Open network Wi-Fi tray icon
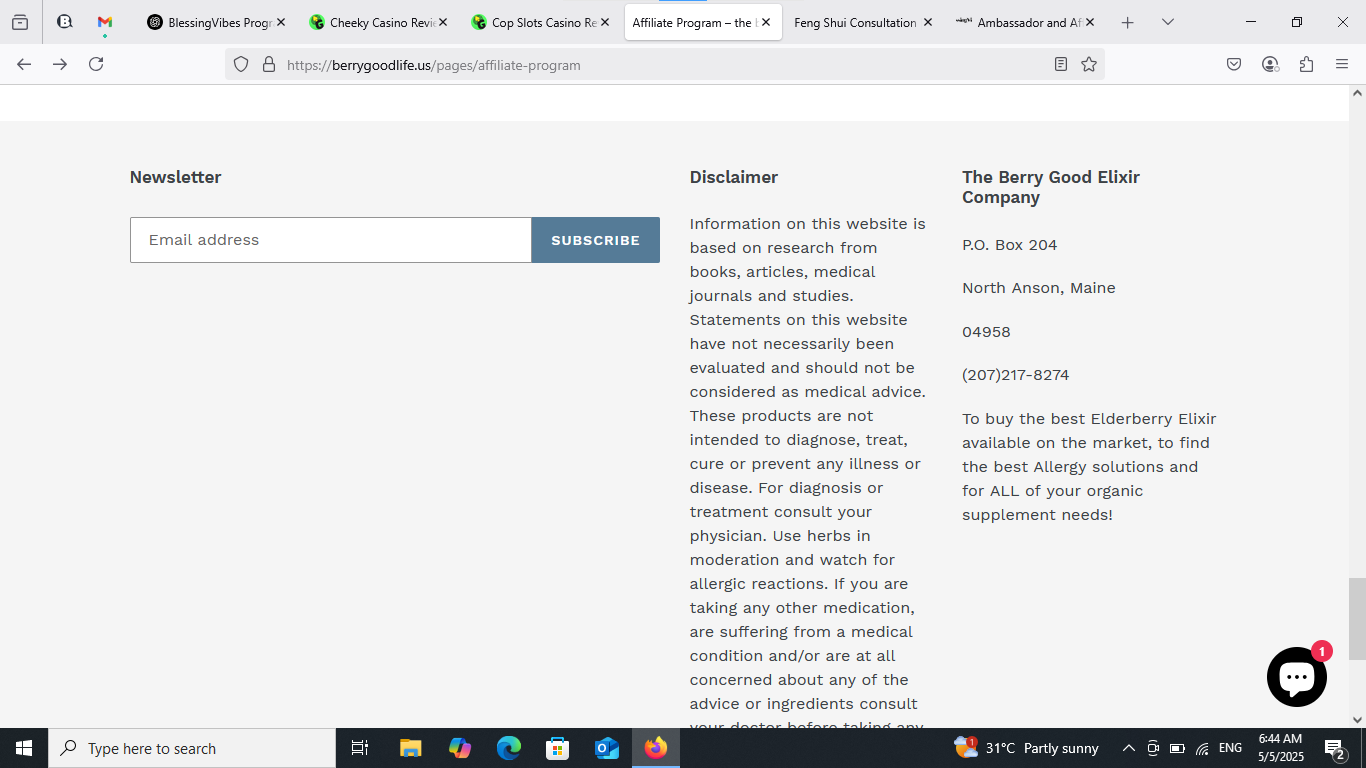Screen dimensions: 1366x768 1202,748
